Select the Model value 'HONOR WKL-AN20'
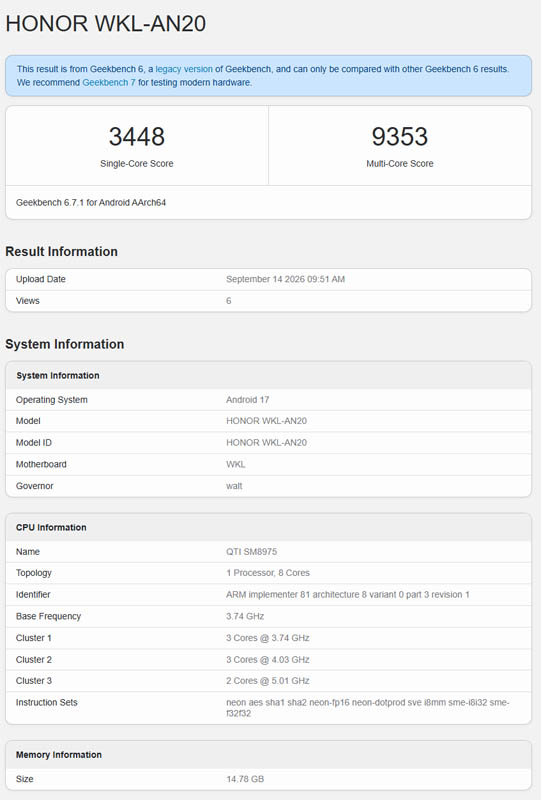The height and width of the screenshot is (800, 541). coord(266,421)
